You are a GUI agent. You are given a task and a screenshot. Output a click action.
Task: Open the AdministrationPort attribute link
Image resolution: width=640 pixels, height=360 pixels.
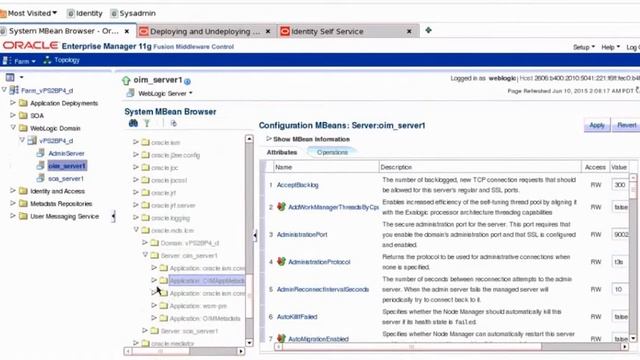[302, 235]
